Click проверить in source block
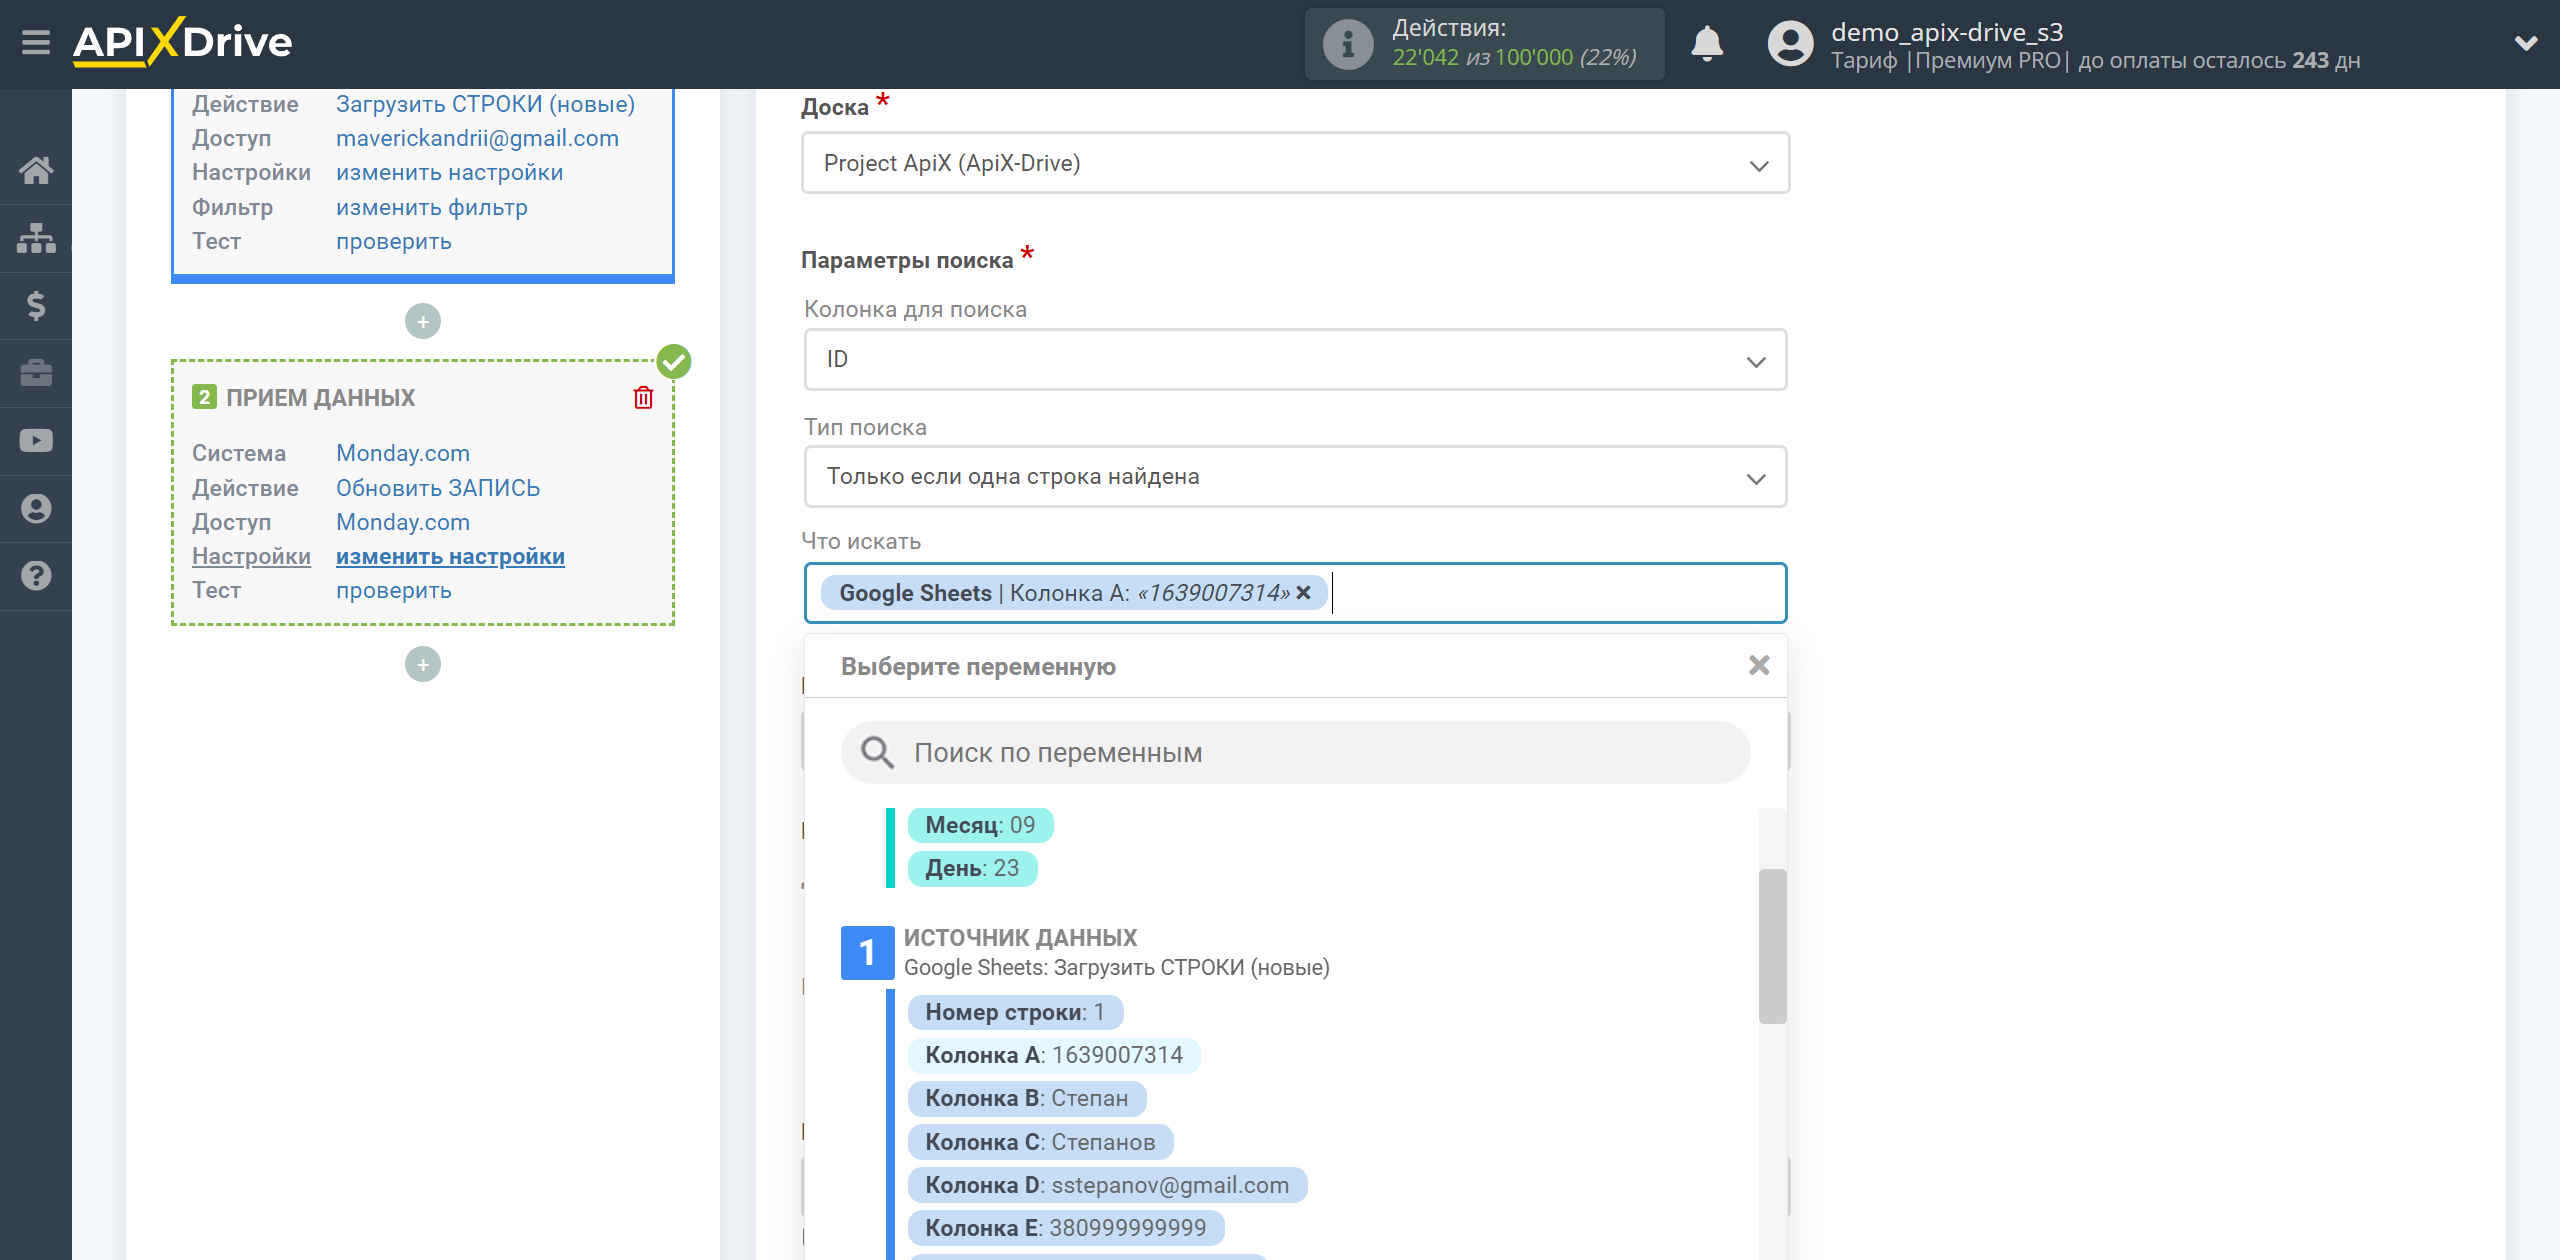The image size is (2560, 1260). click(x=394, y=242)
